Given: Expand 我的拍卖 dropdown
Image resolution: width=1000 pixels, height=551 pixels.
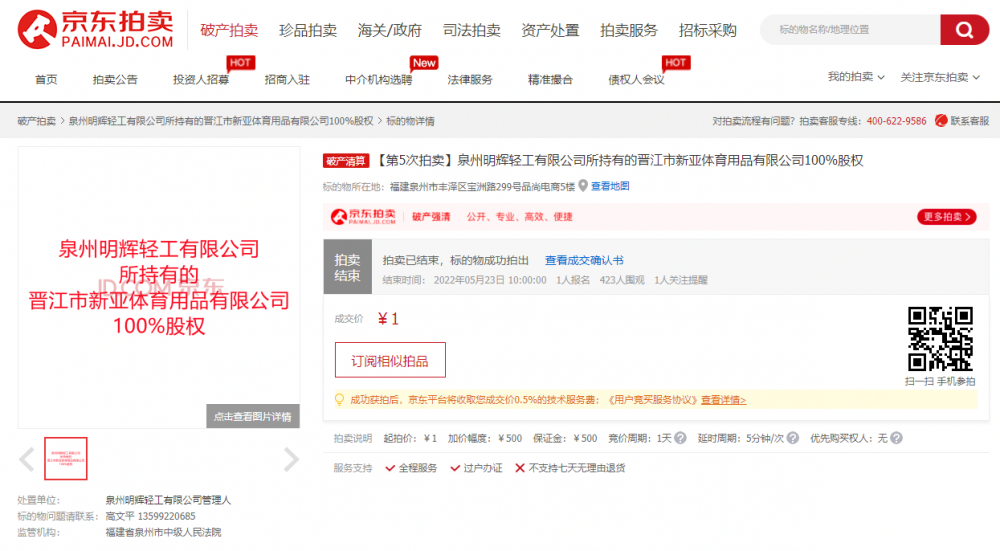Looking at the screenshot, I should [856, 77].
